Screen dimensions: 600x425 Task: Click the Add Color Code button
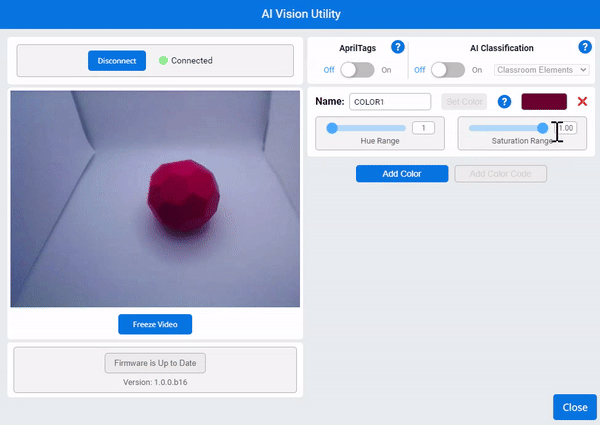coord(500,174)
